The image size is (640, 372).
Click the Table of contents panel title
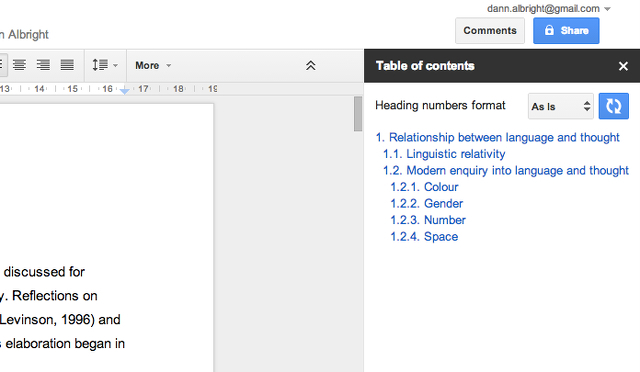[425, 66]
